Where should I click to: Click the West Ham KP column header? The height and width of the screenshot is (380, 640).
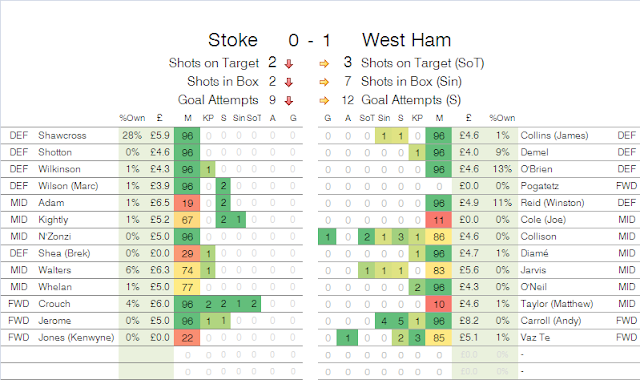coord(417,118)
